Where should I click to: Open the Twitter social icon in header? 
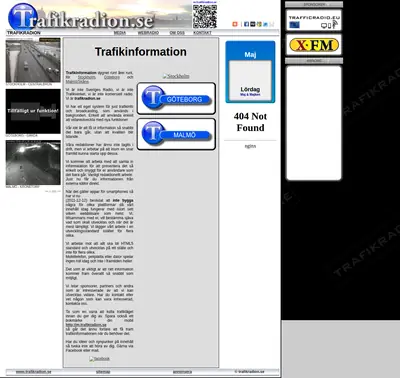[x=265, y=24]
